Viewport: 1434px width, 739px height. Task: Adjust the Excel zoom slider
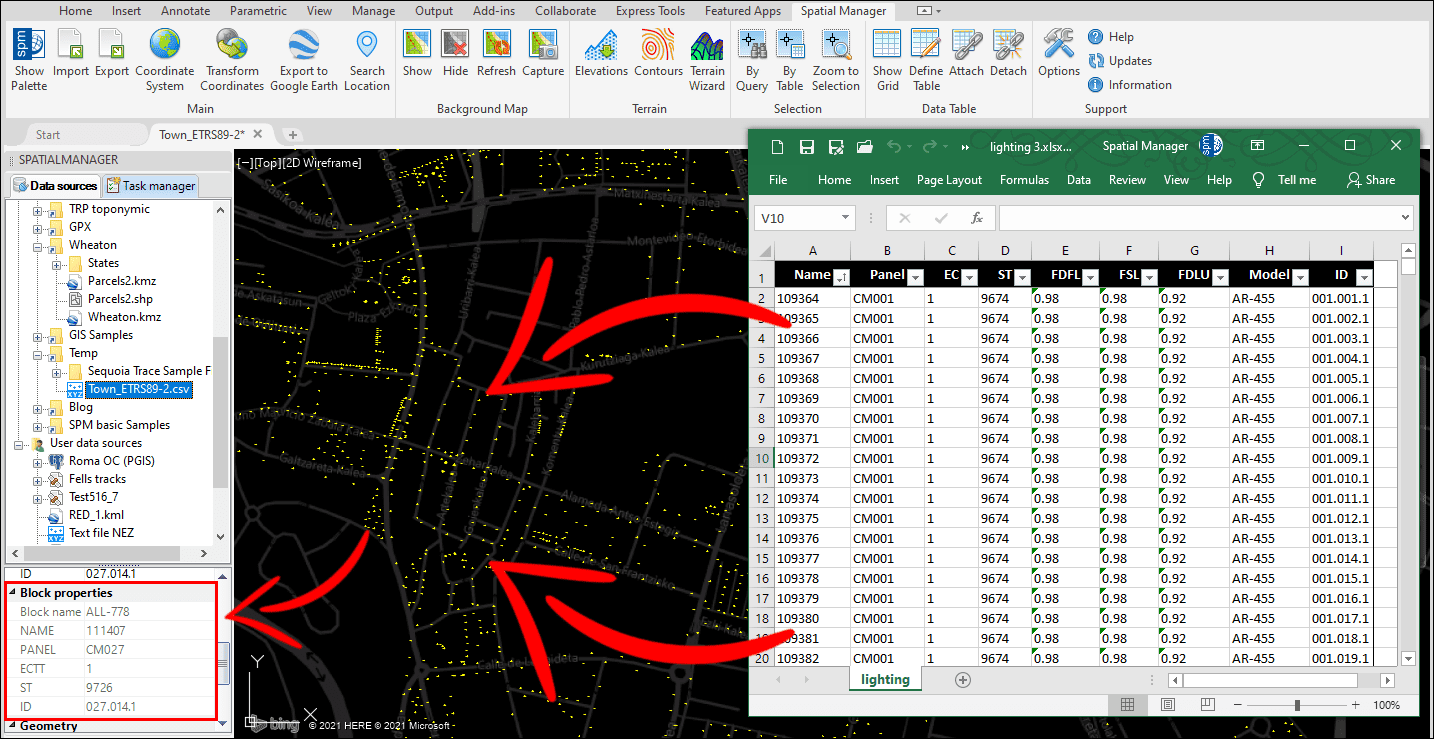(1297, 705)
